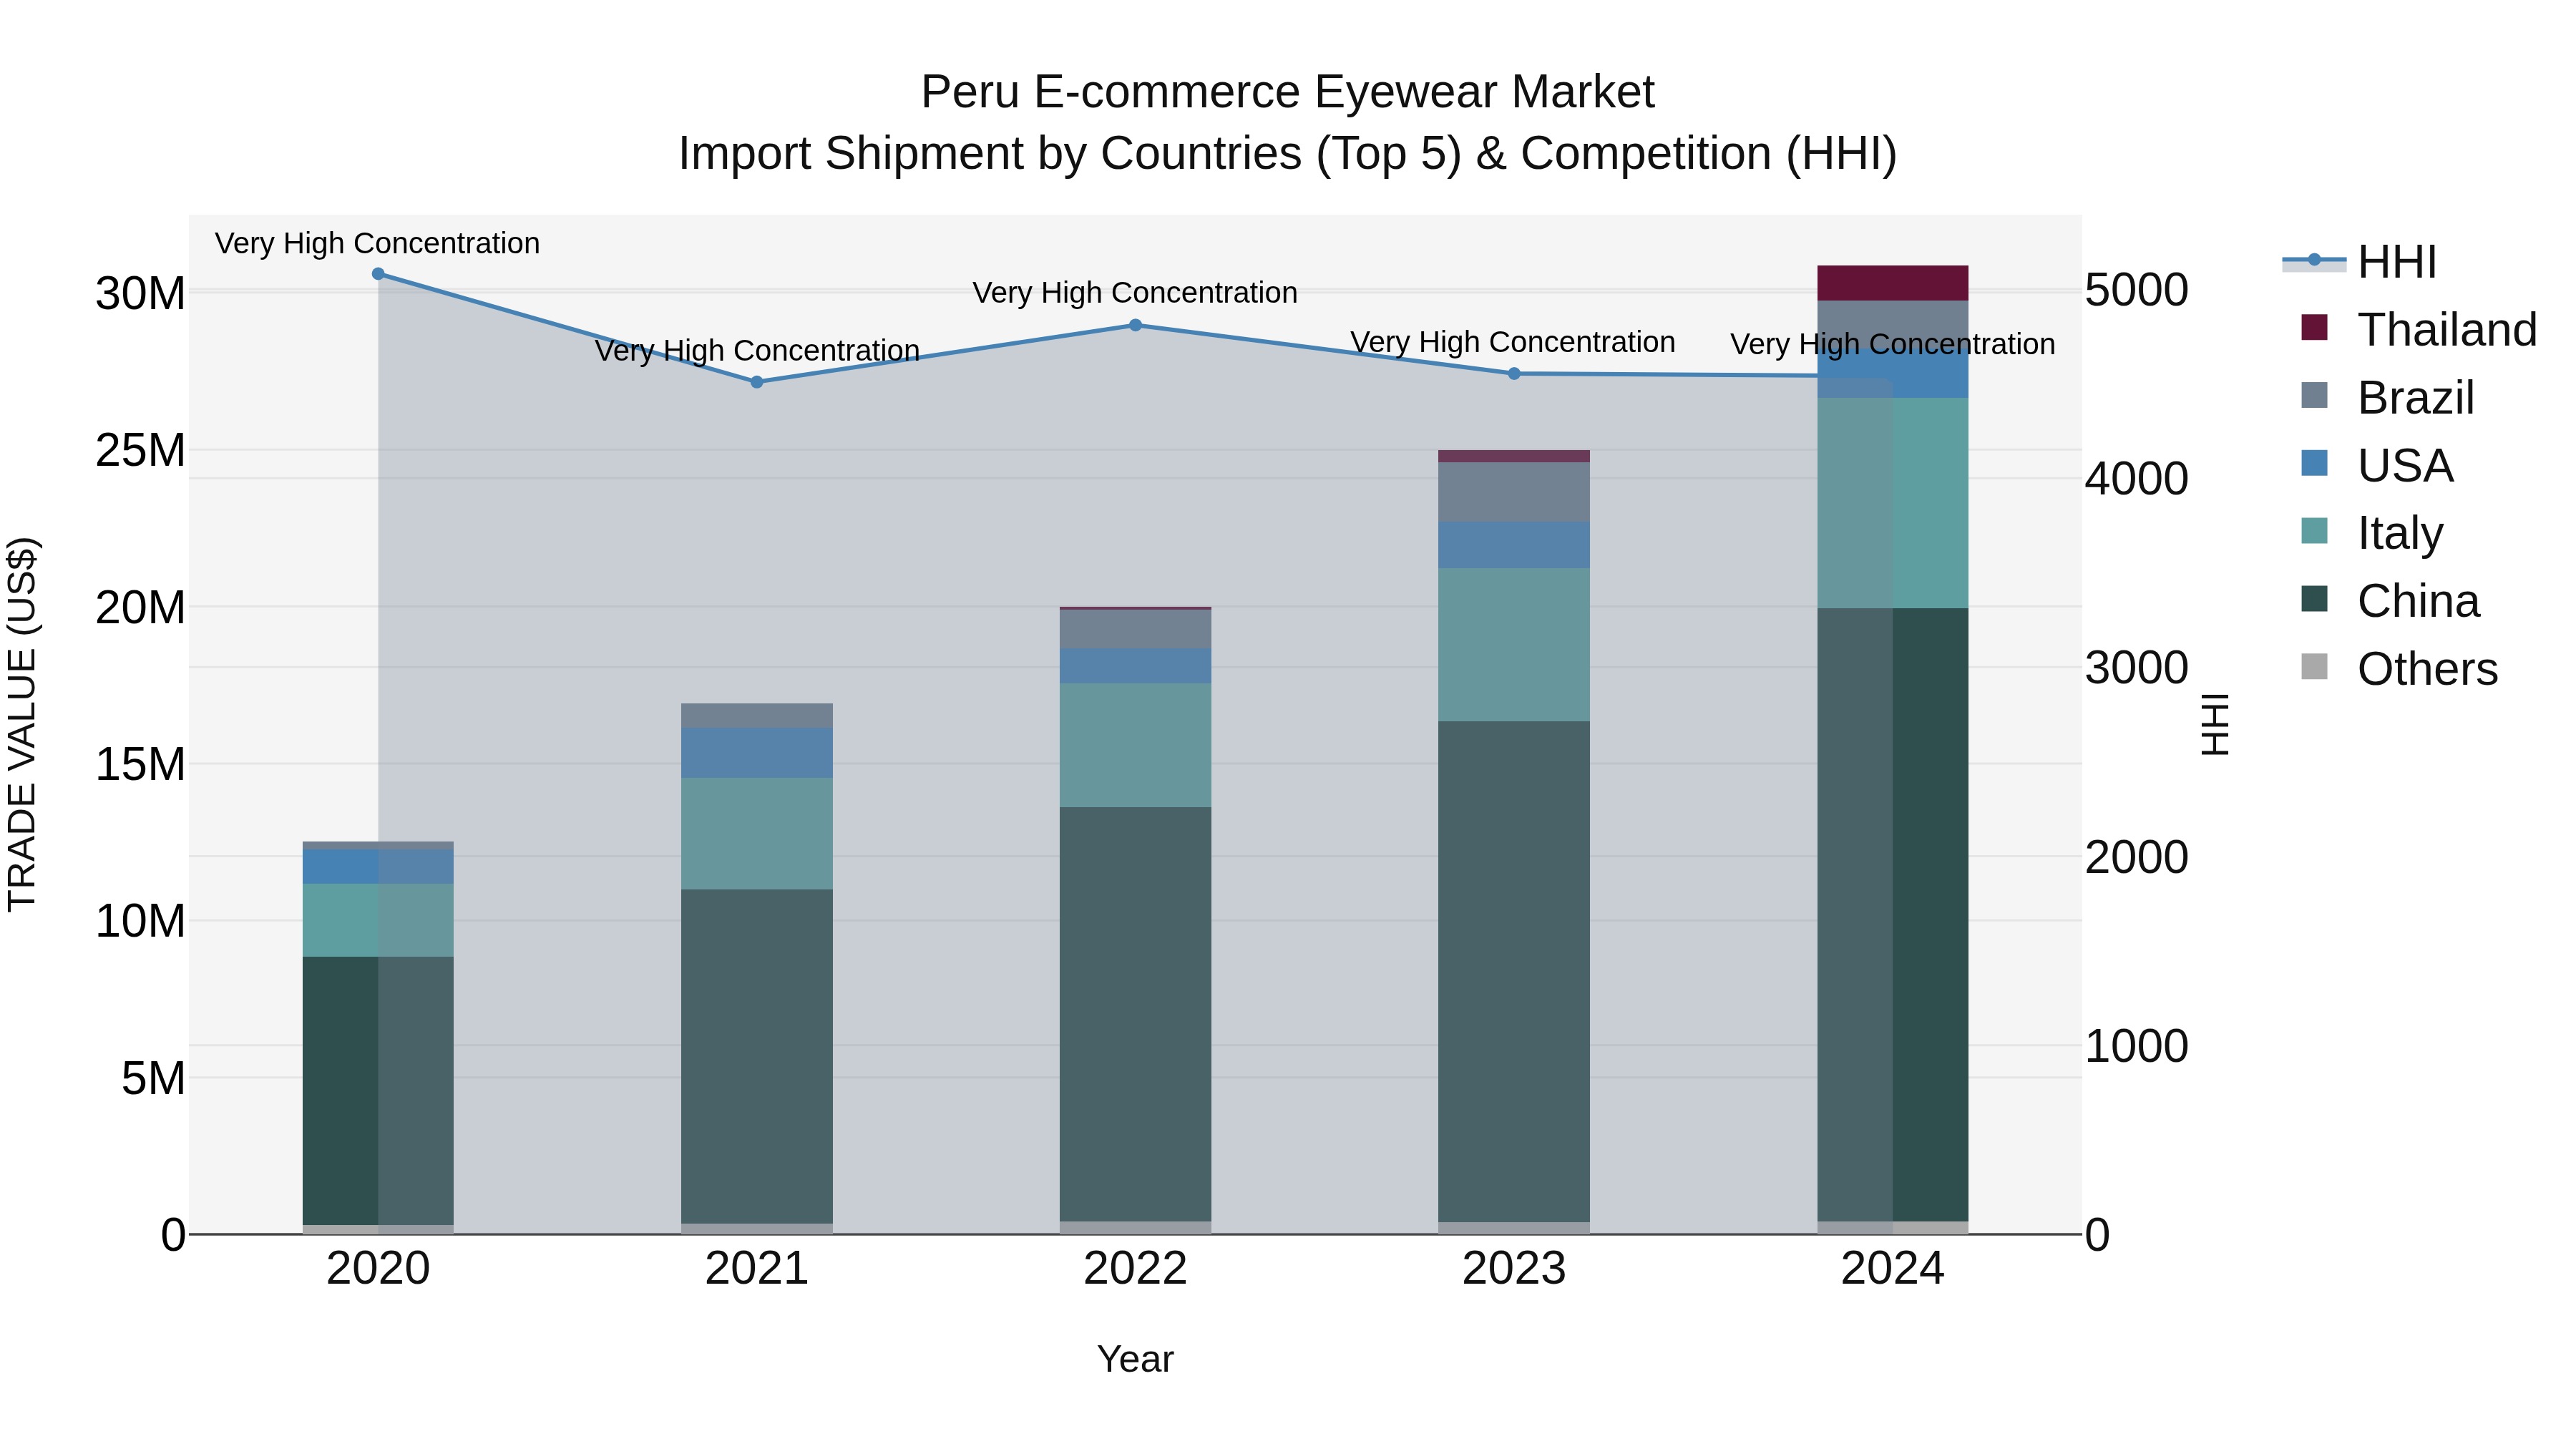This screenshot has height=1449, width=2576.
Task: Click the 2024 Thailand bar segment
Action: (x=1893, y=283)
